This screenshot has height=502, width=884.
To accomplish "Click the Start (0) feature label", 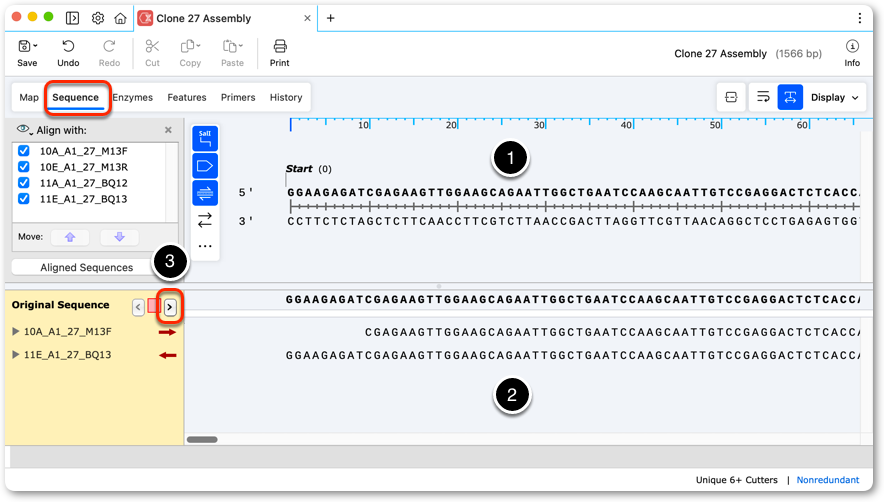I will [308, 169].
